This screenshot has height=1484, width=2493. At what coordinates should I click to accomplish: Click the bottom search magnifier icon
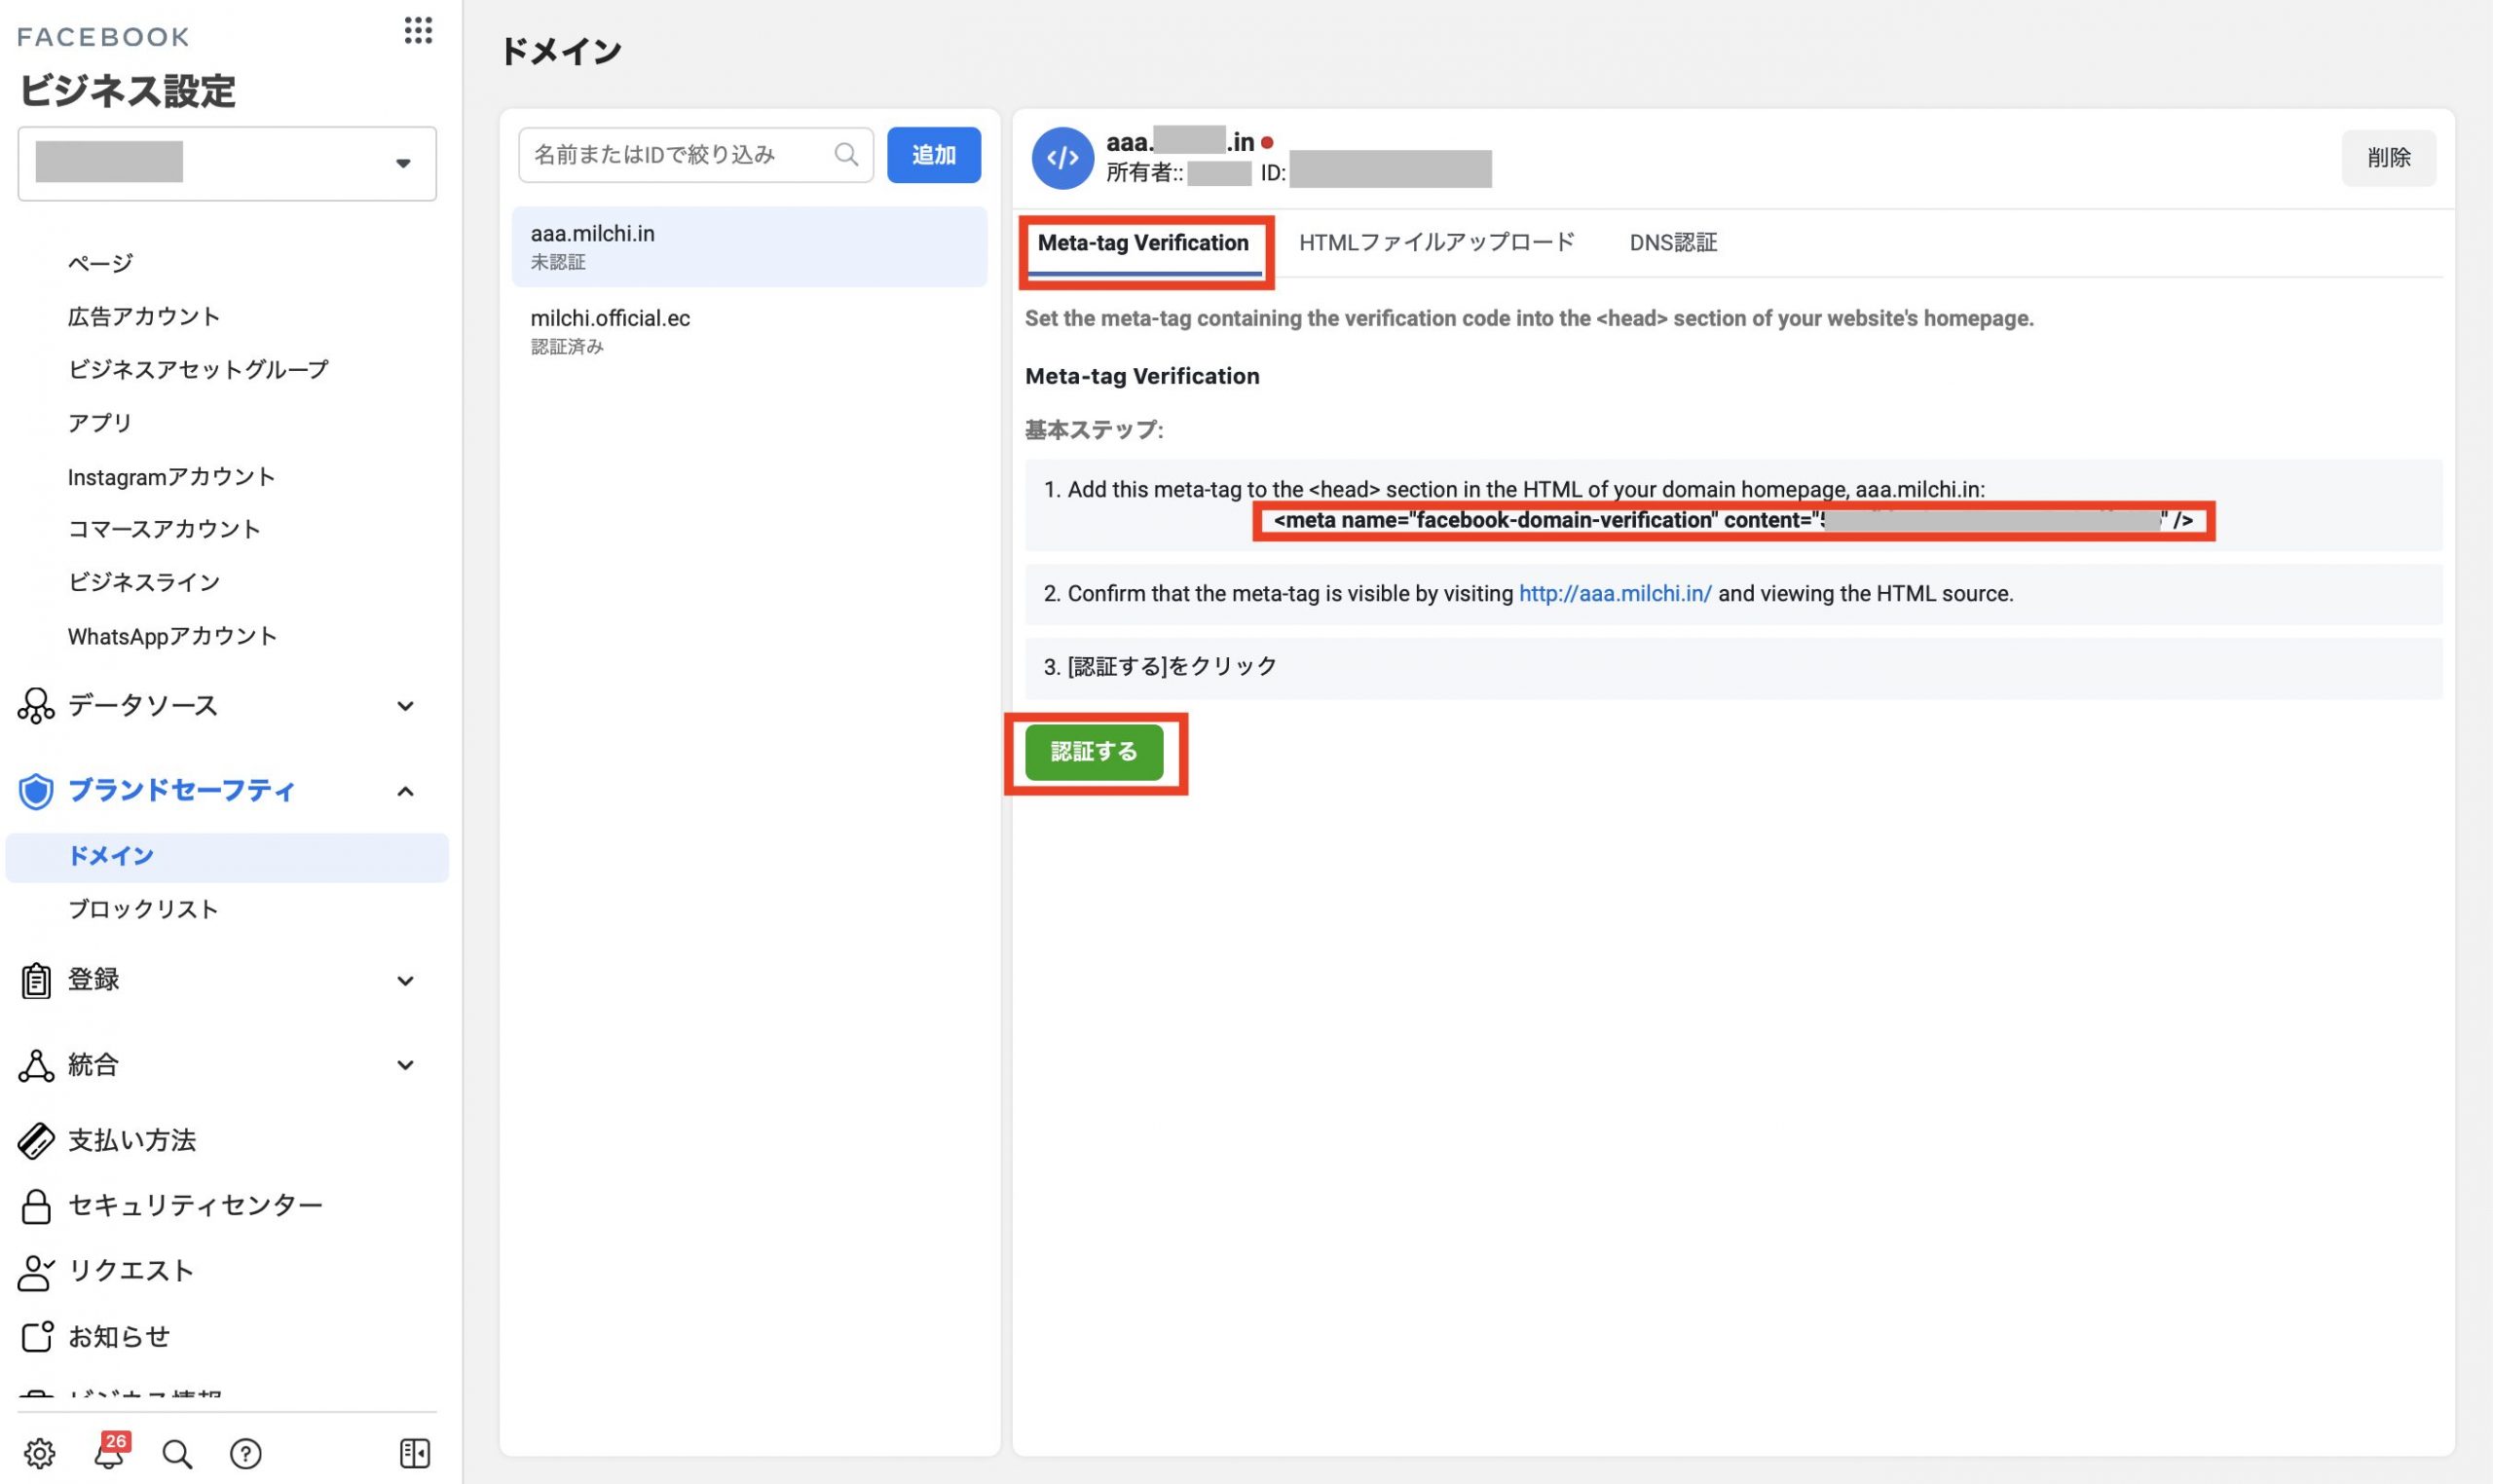click(177, 1453)
